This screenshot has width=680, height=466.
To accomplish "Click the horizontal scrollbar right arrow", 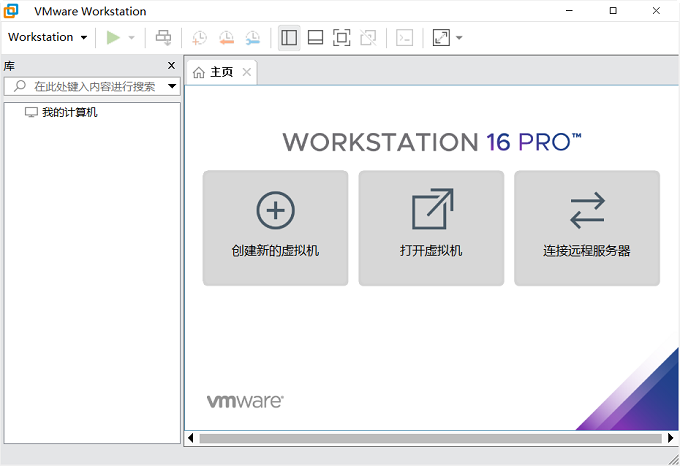I will click(671, 438).
